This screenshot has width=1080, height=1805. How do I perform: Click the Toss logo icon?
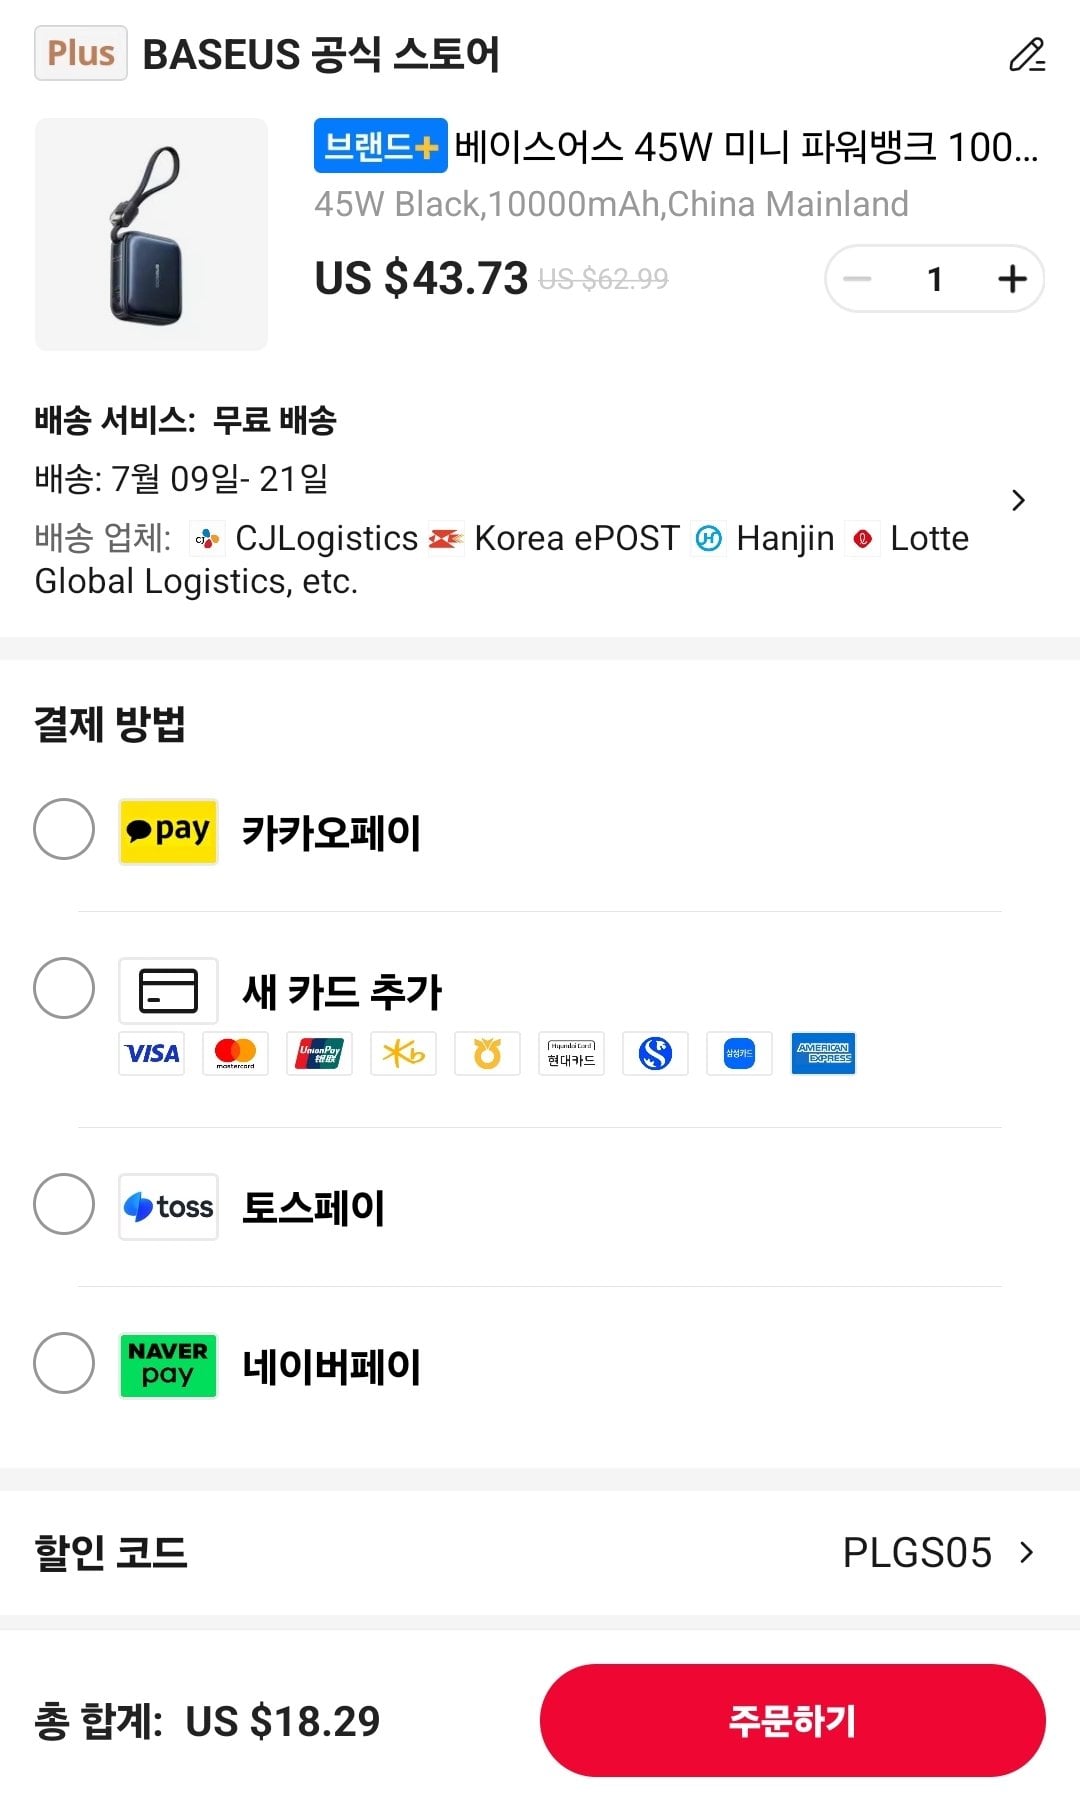pyautogui.click(x=168, y=1207)
